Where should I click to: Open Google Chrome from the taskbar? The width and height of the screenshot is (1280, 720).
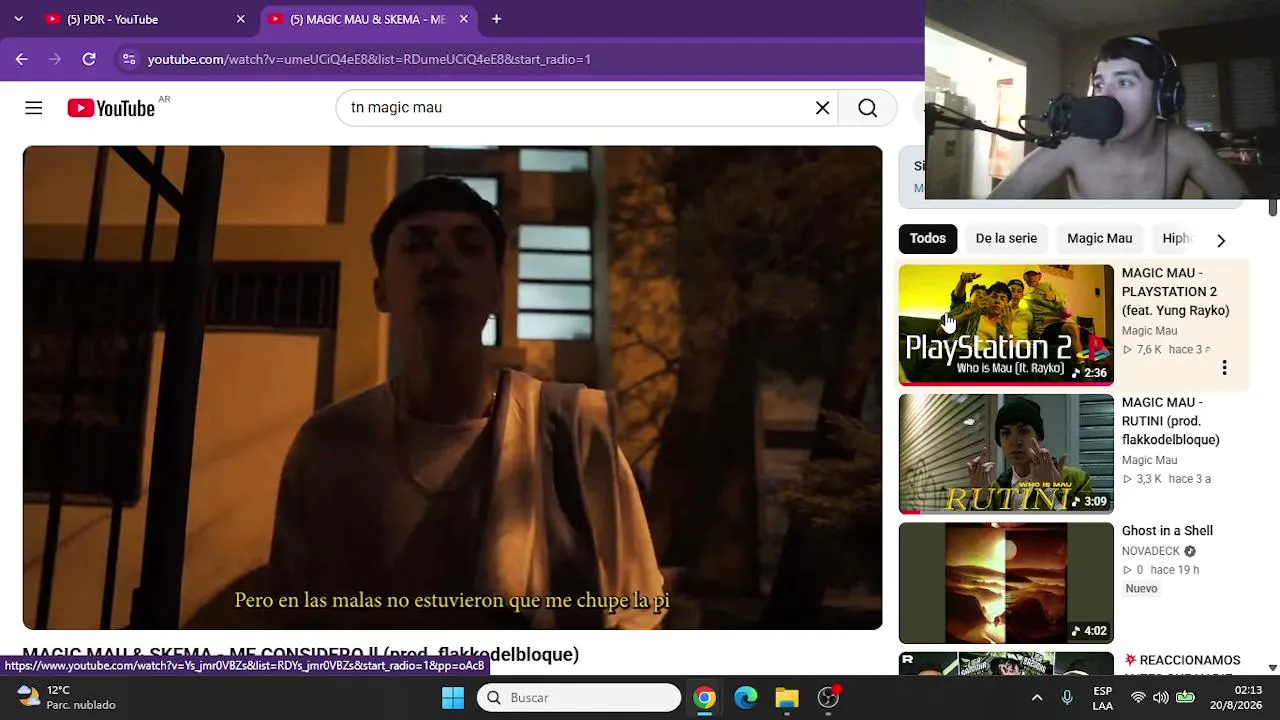click(x=705, y=697)
